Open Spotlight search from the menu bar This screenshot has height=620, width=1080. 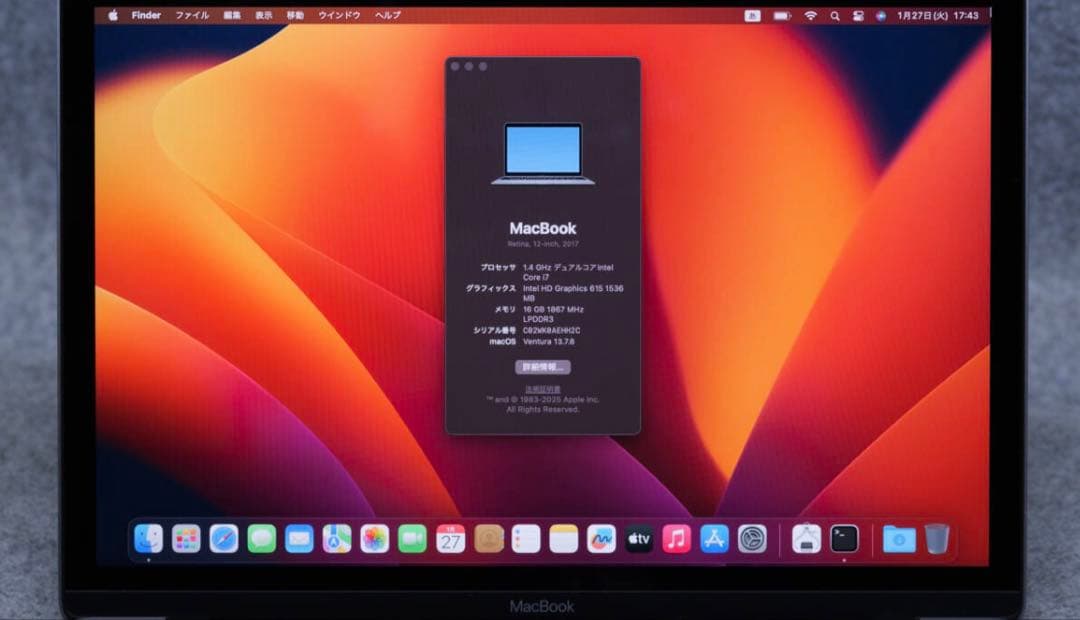(835, 16)
